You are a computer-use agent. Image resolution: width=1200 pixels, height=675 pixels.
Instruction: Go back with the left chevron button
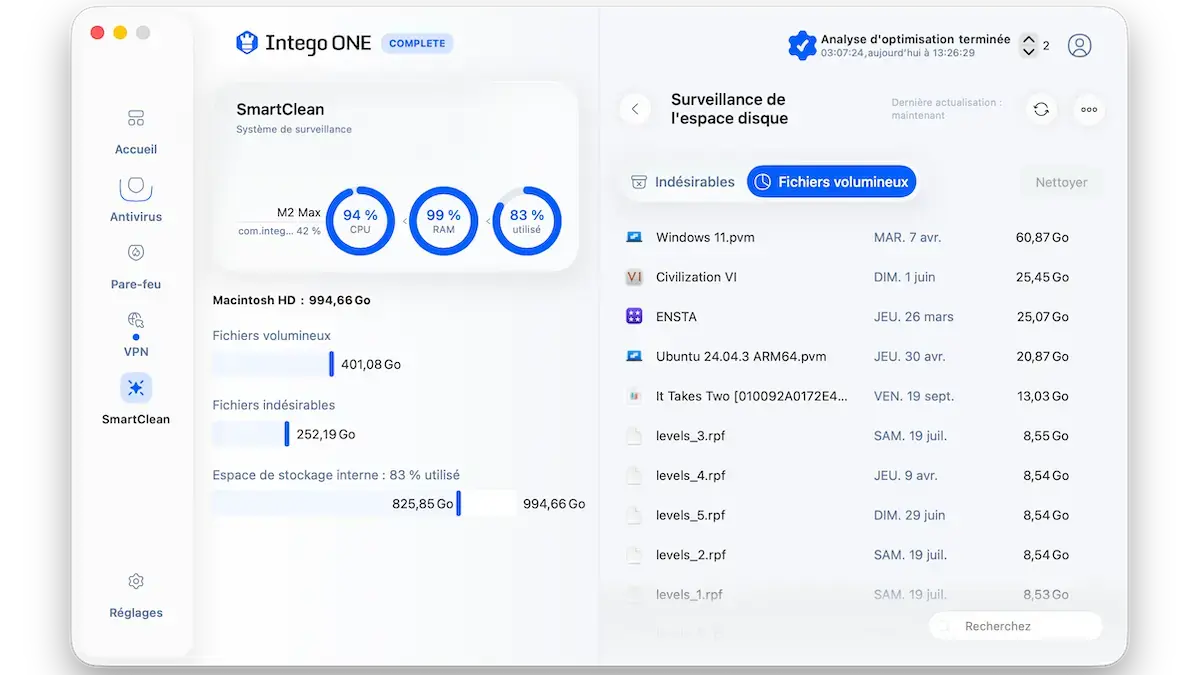pyautogui.click(x=635, y=109)
